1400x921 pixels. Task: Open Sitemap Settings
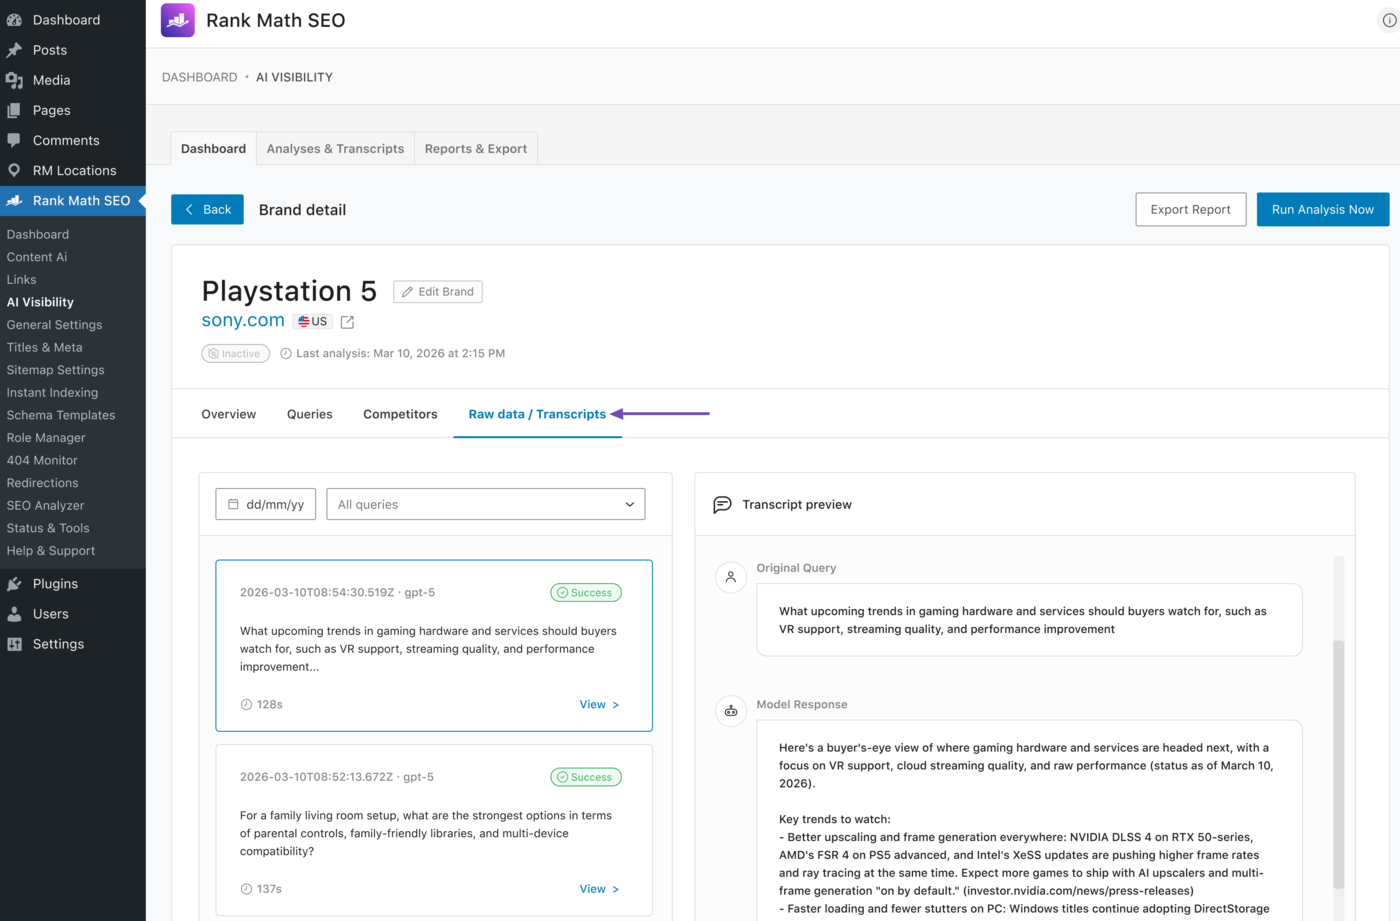click(x=55, y=370)
